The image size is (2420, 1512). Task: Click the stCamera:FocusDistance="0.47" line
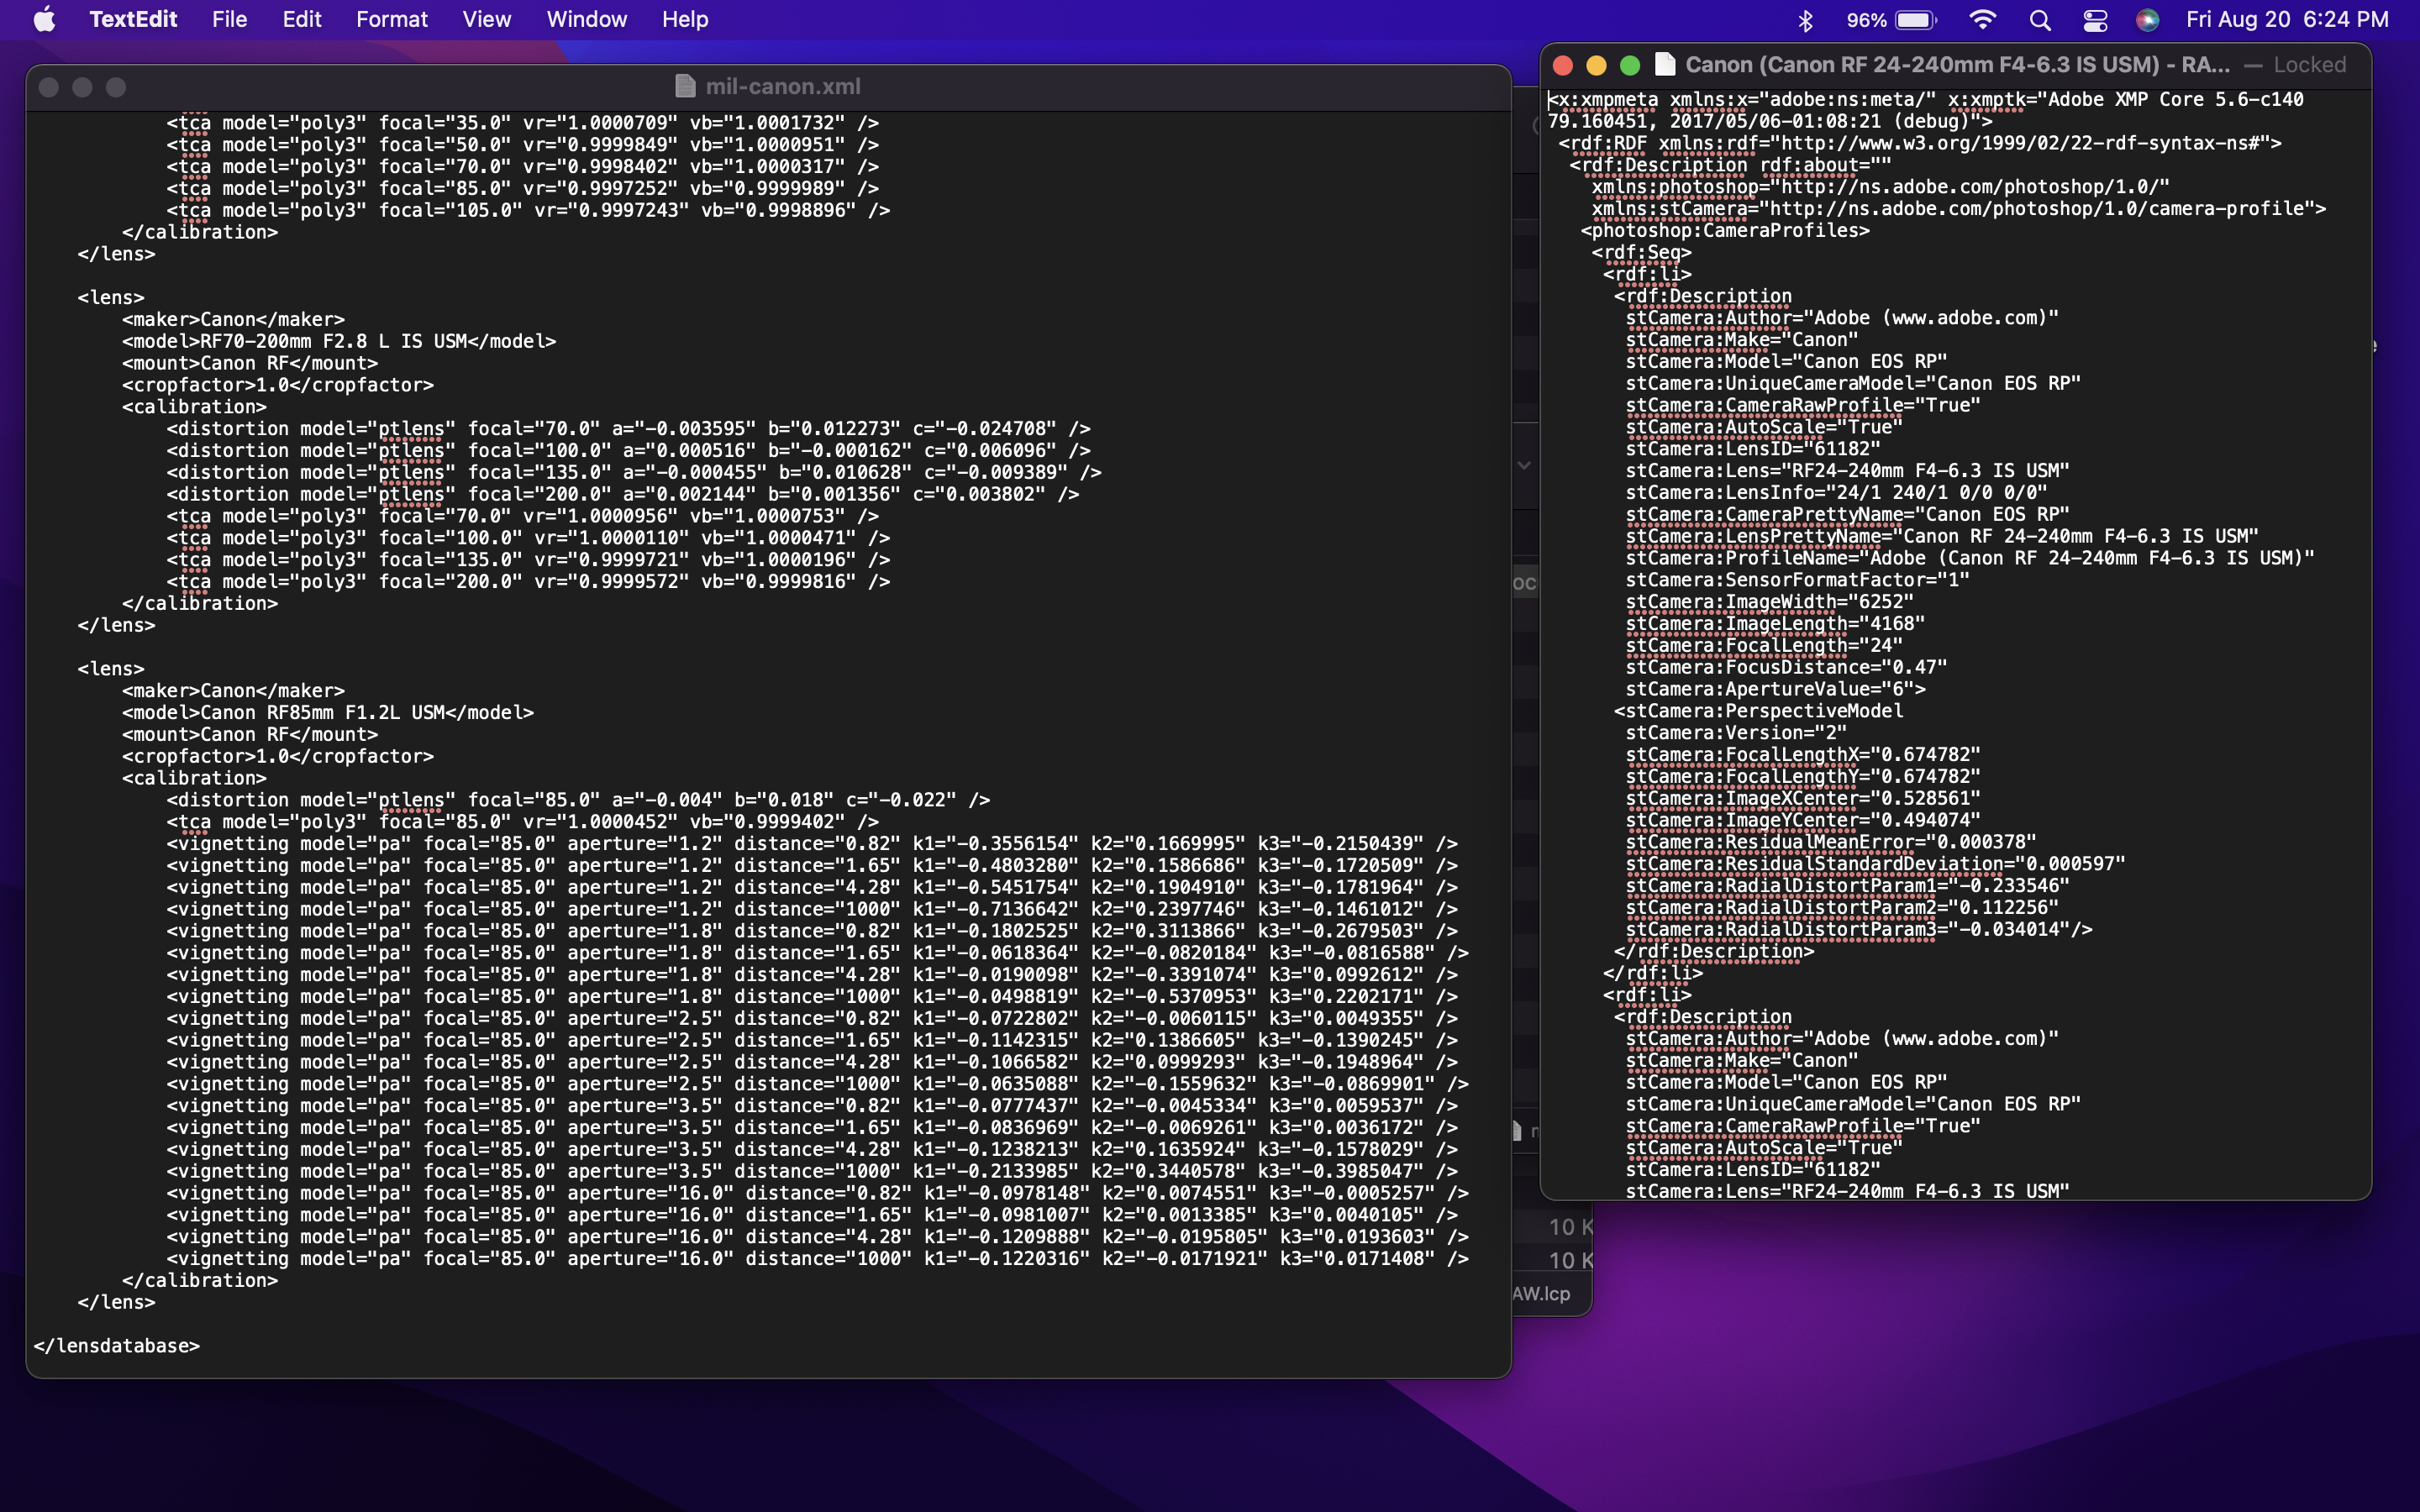[x=1786, y=667]
